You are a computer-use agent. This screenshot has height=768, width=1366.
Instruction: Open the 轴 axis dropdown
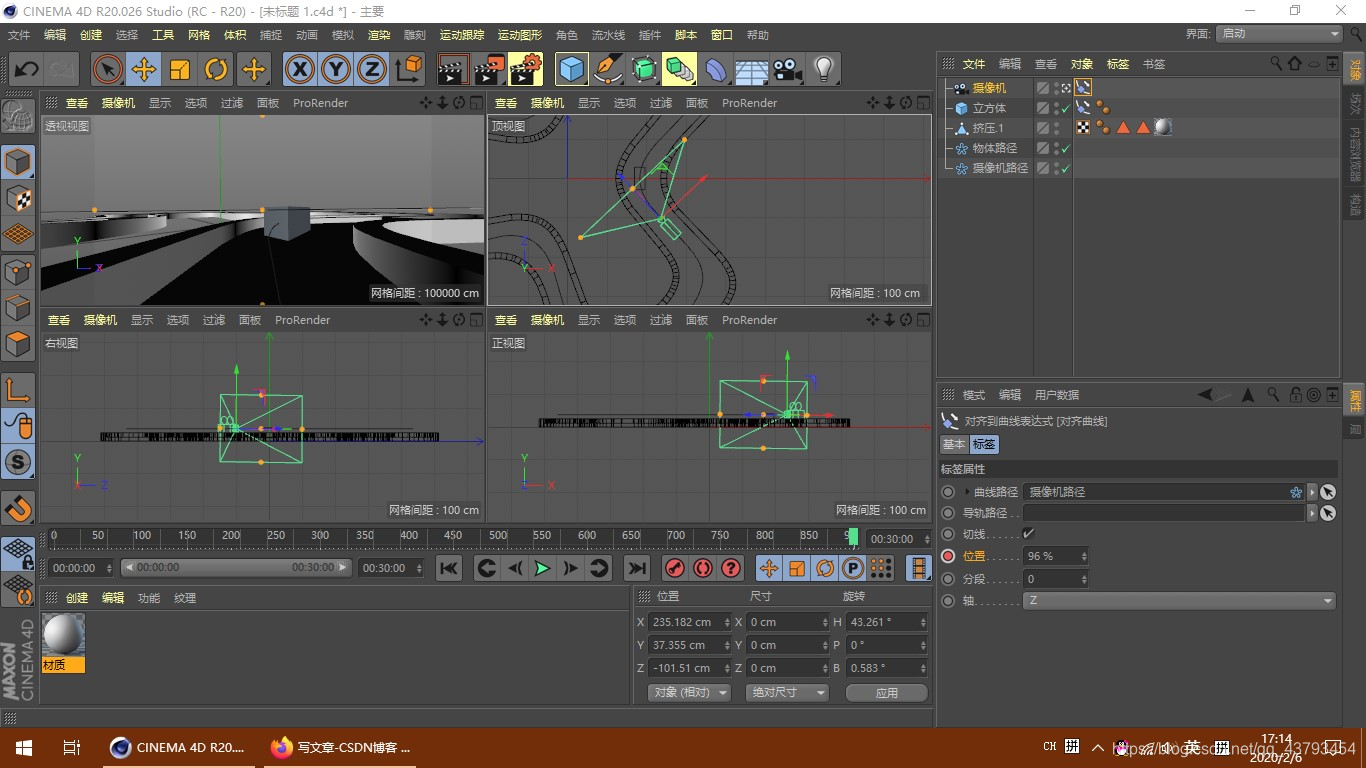click(x=1179, y=601)
